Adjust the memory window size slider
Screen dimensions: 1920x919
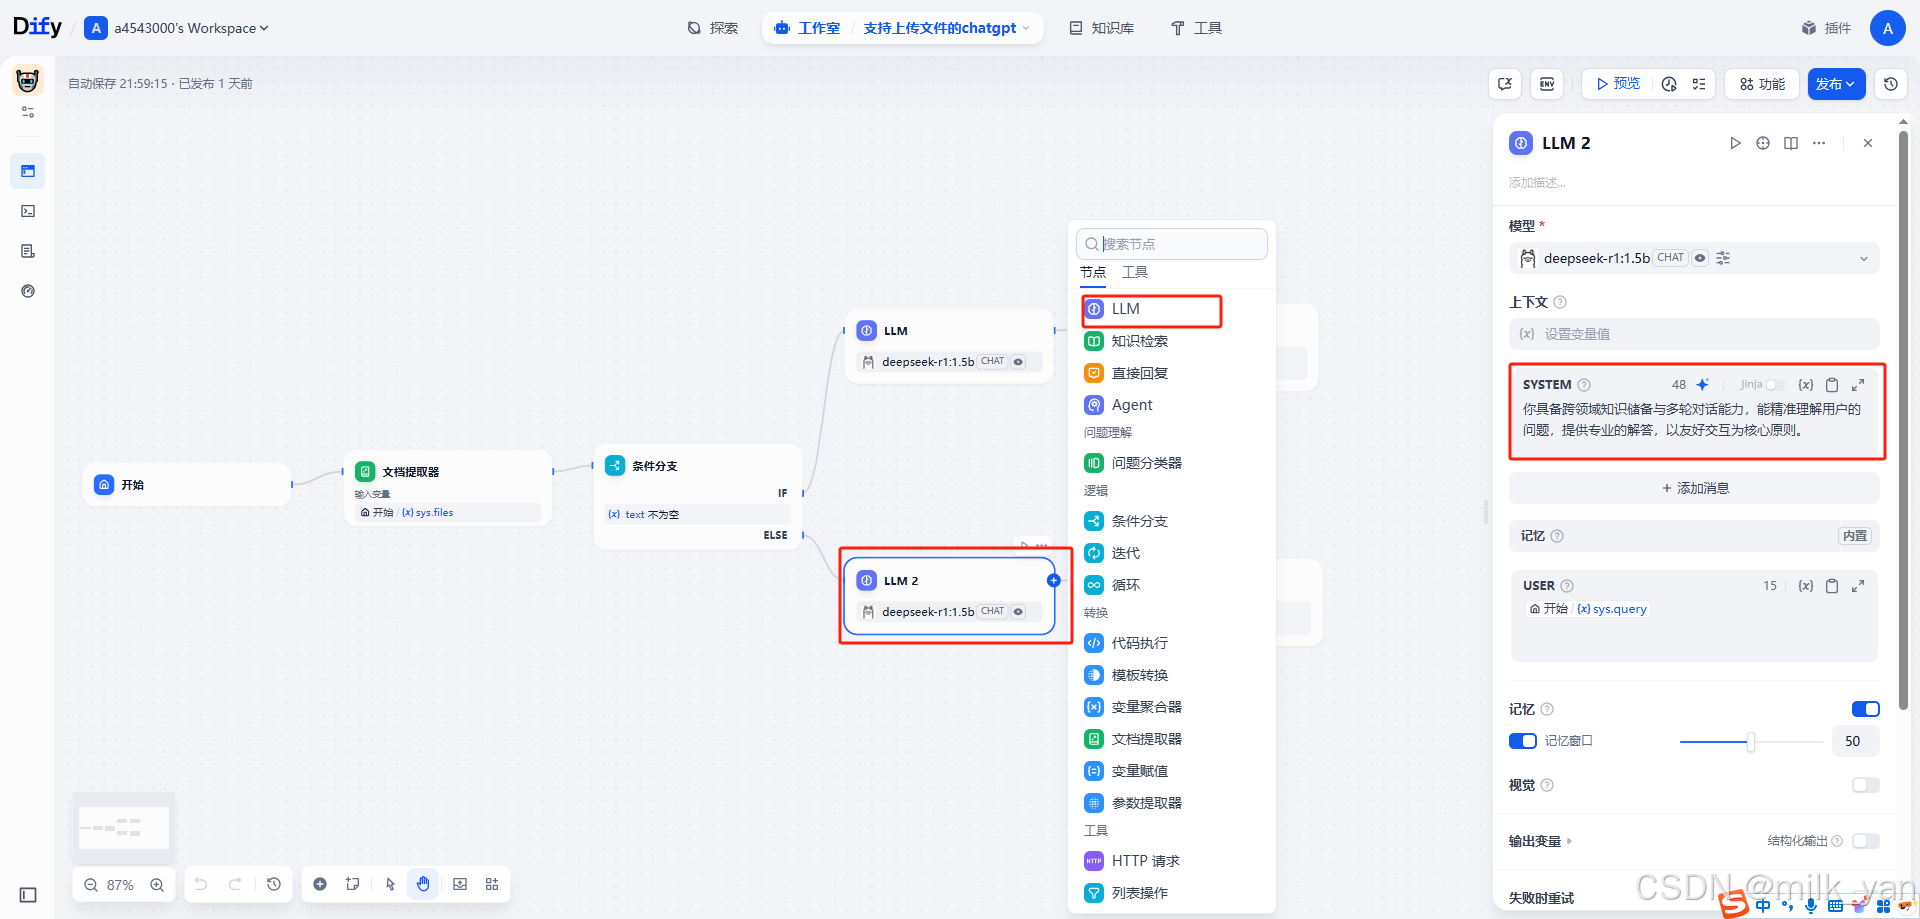pos(1750,741)
